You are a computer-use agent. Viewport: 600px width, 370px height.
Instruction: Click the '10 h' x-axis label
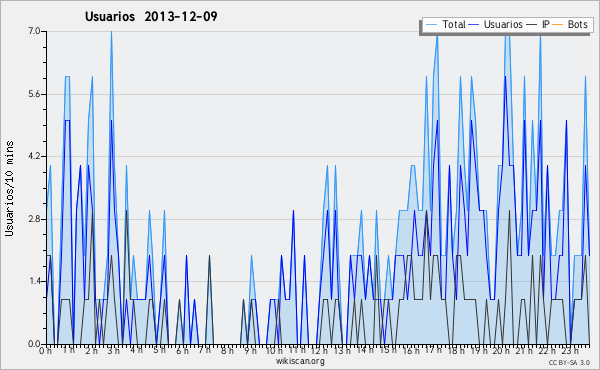[274, 350]
